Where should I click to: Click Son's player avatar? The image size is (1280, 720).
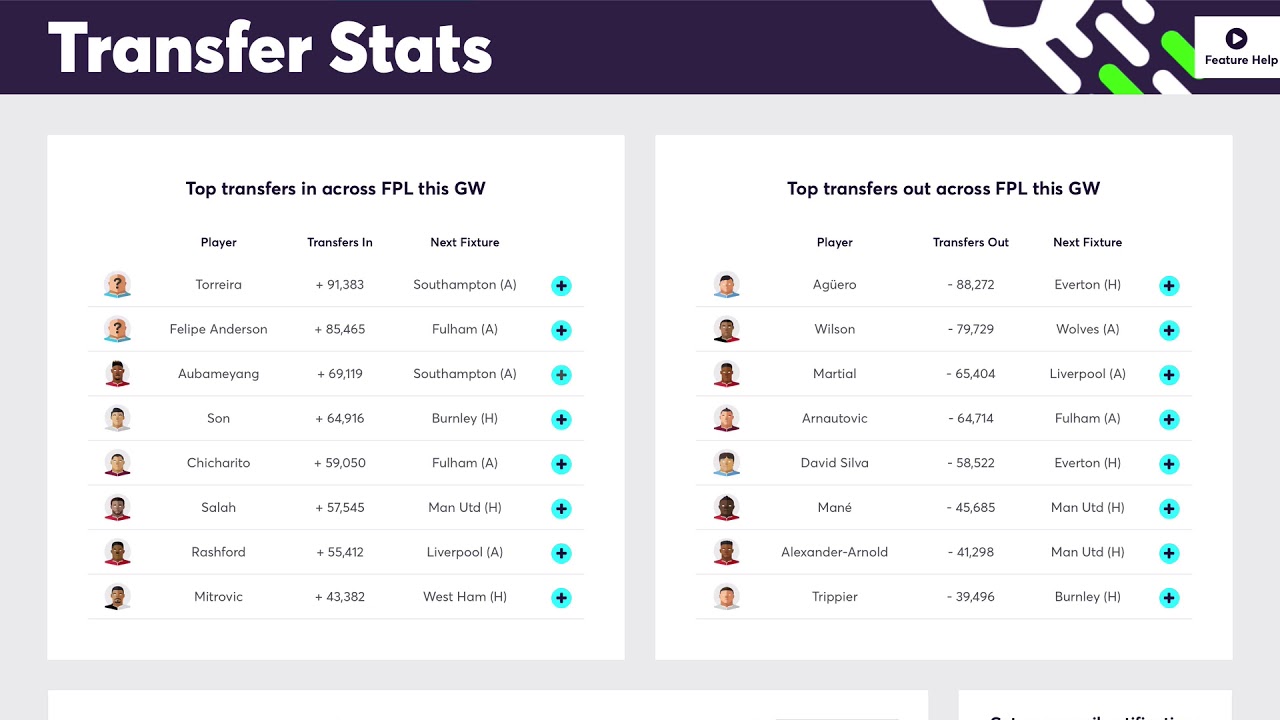click(x=117, y=418)
